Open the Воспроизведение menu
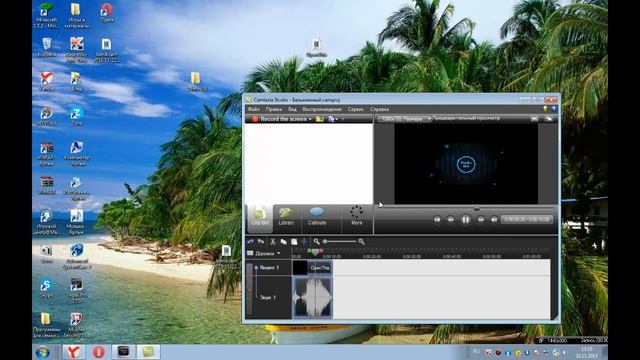Viewport: 640px width, 360px height. click(x=322, y=109)
